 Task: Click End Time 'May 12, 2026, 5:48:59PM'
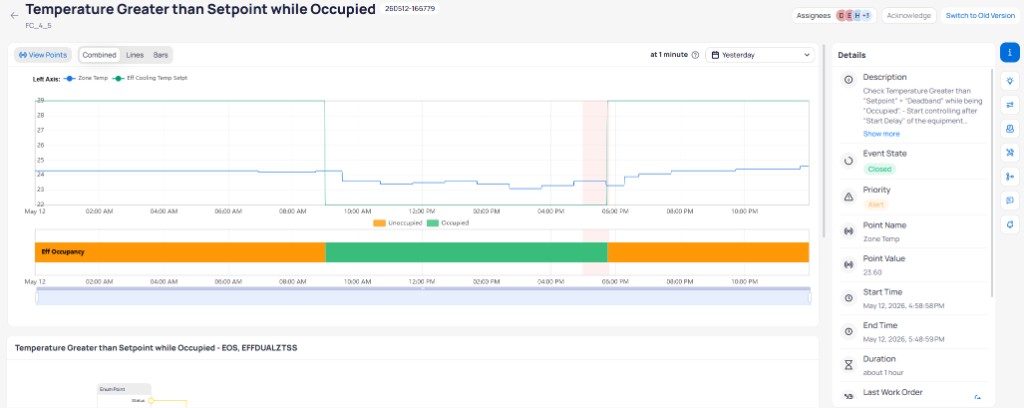903,339
